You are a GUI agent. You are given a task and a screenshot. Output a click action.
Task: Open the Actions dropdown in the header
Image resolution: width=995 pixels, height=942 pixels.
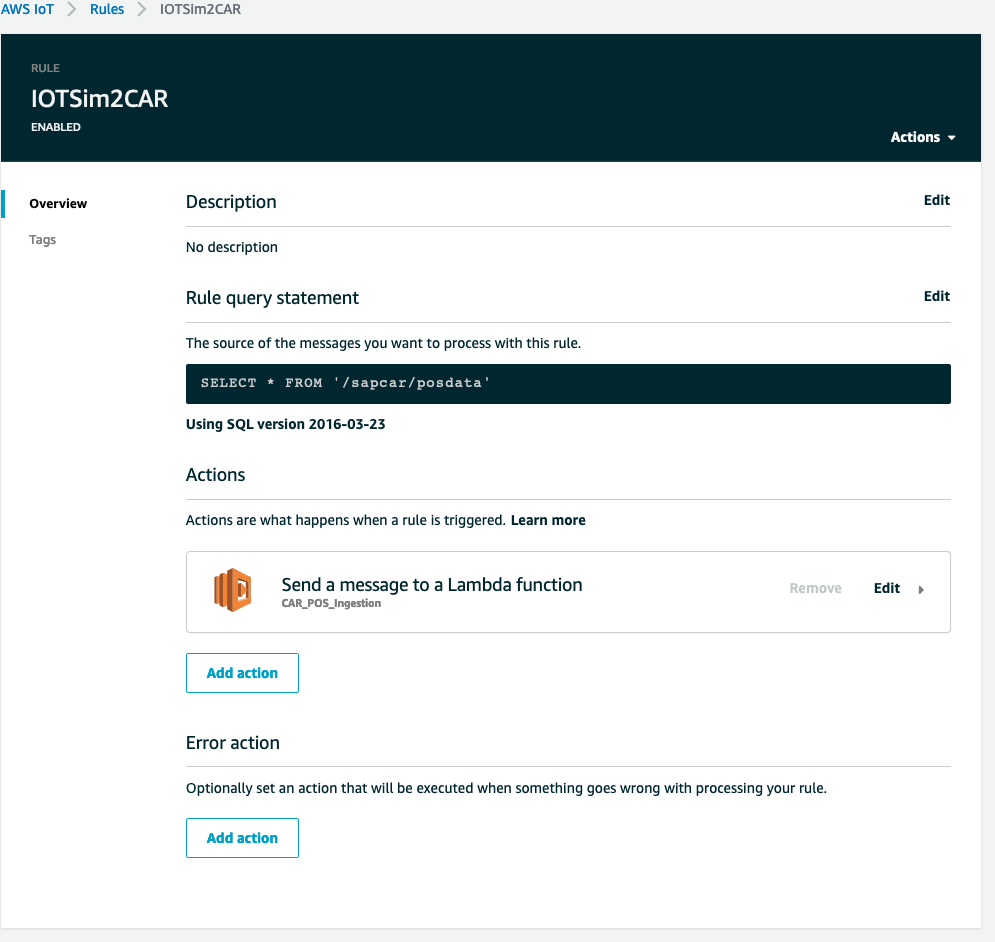(x=922, y=137)
